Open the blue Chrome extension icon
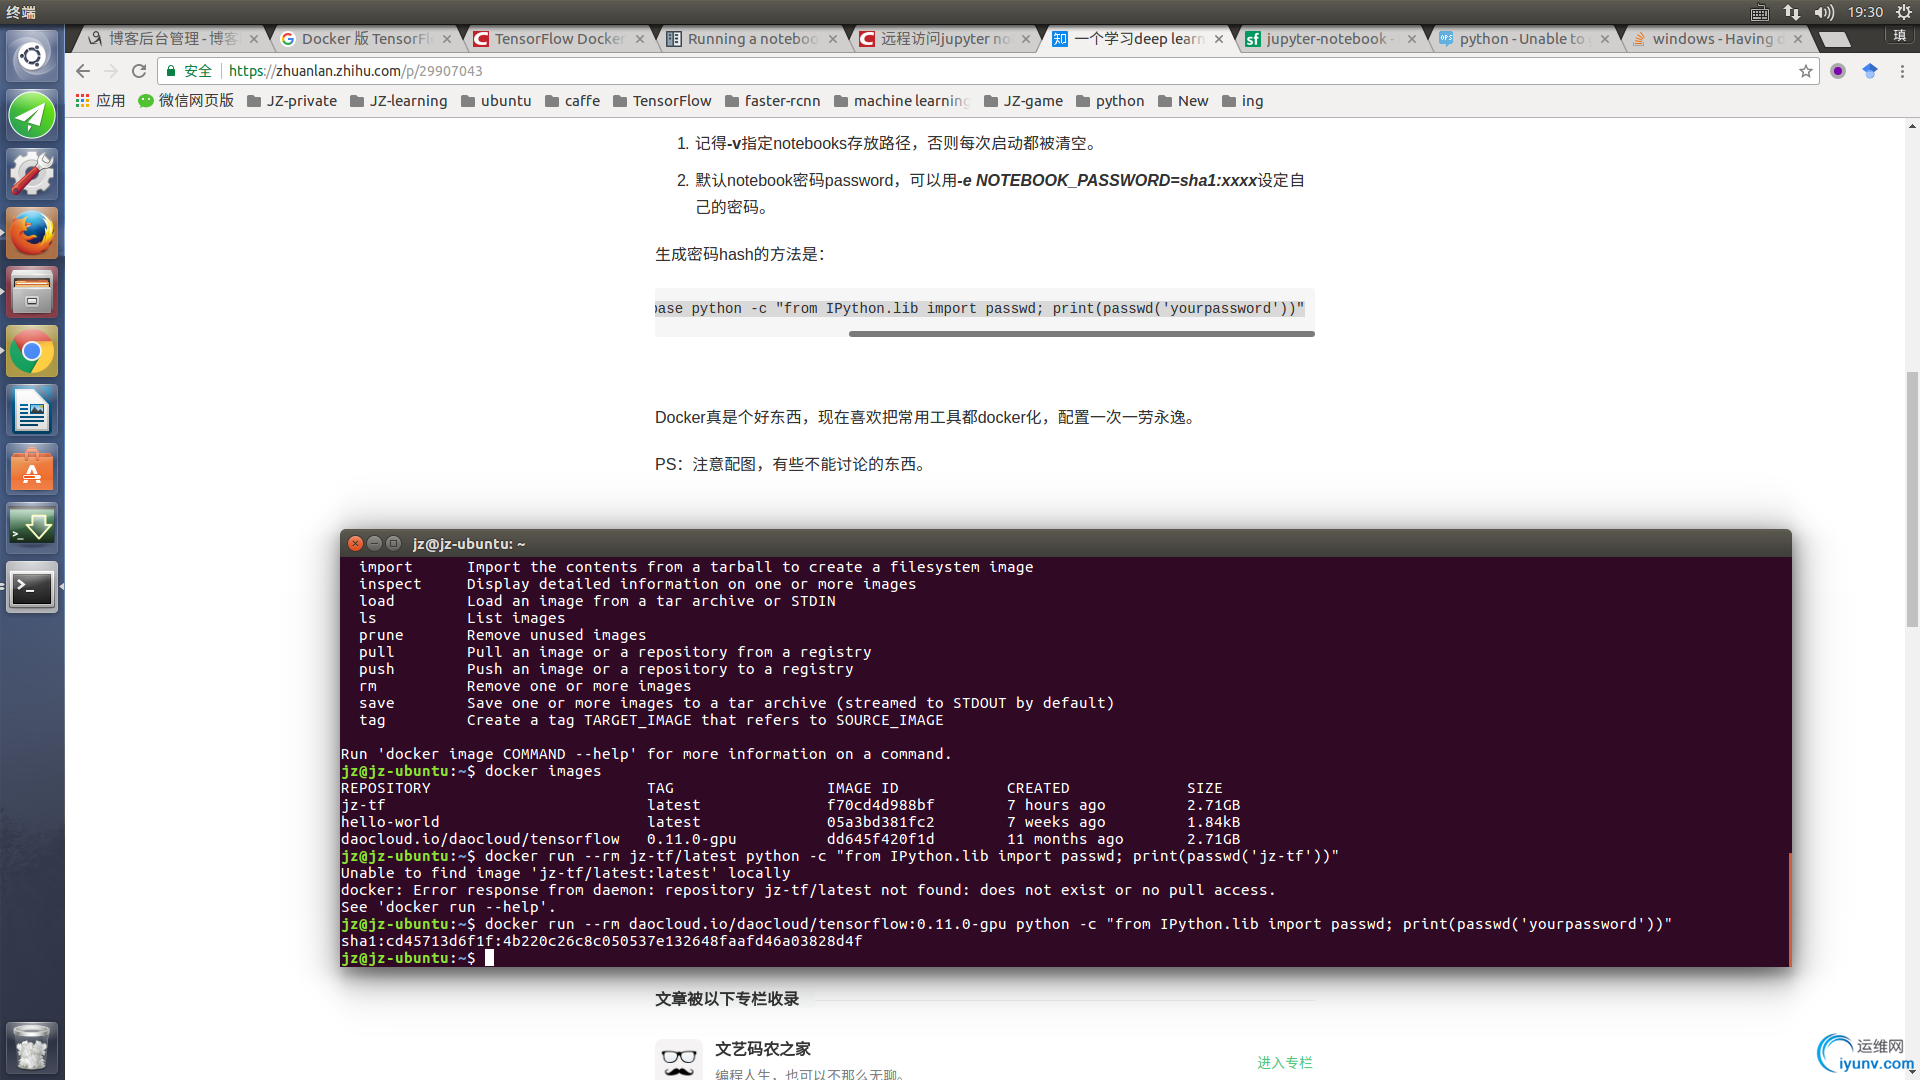Image resolution: width=1920 pixels, height=1080 pixels. tap(1870, 71)
